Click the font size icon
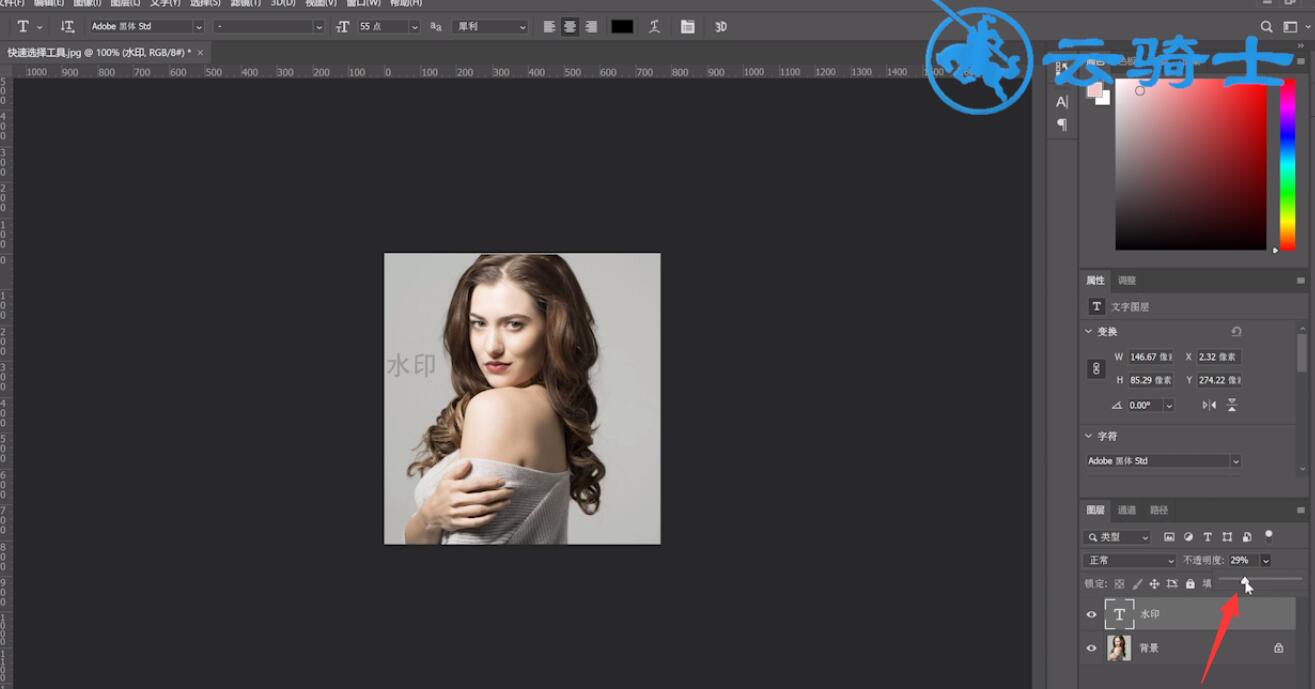1315x689 pixels. [x=343, y=27]
